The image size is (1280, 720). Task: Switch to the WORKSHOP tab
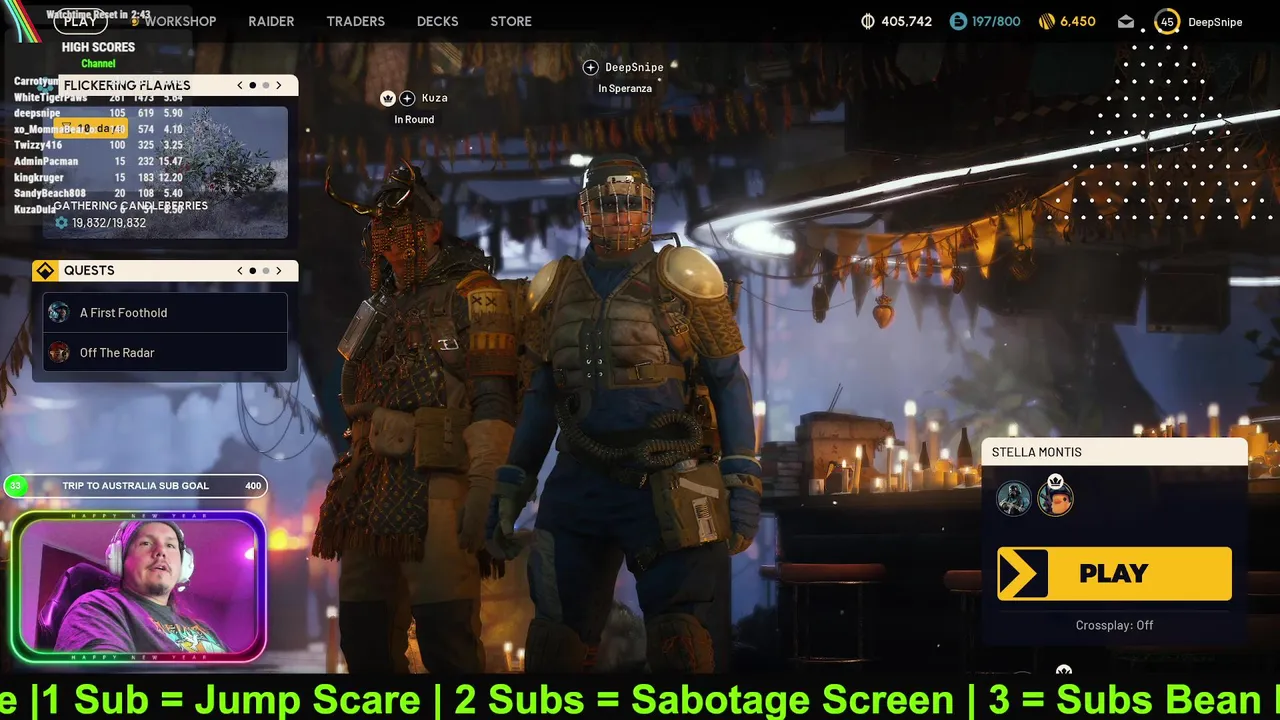(x=180, y=21)
